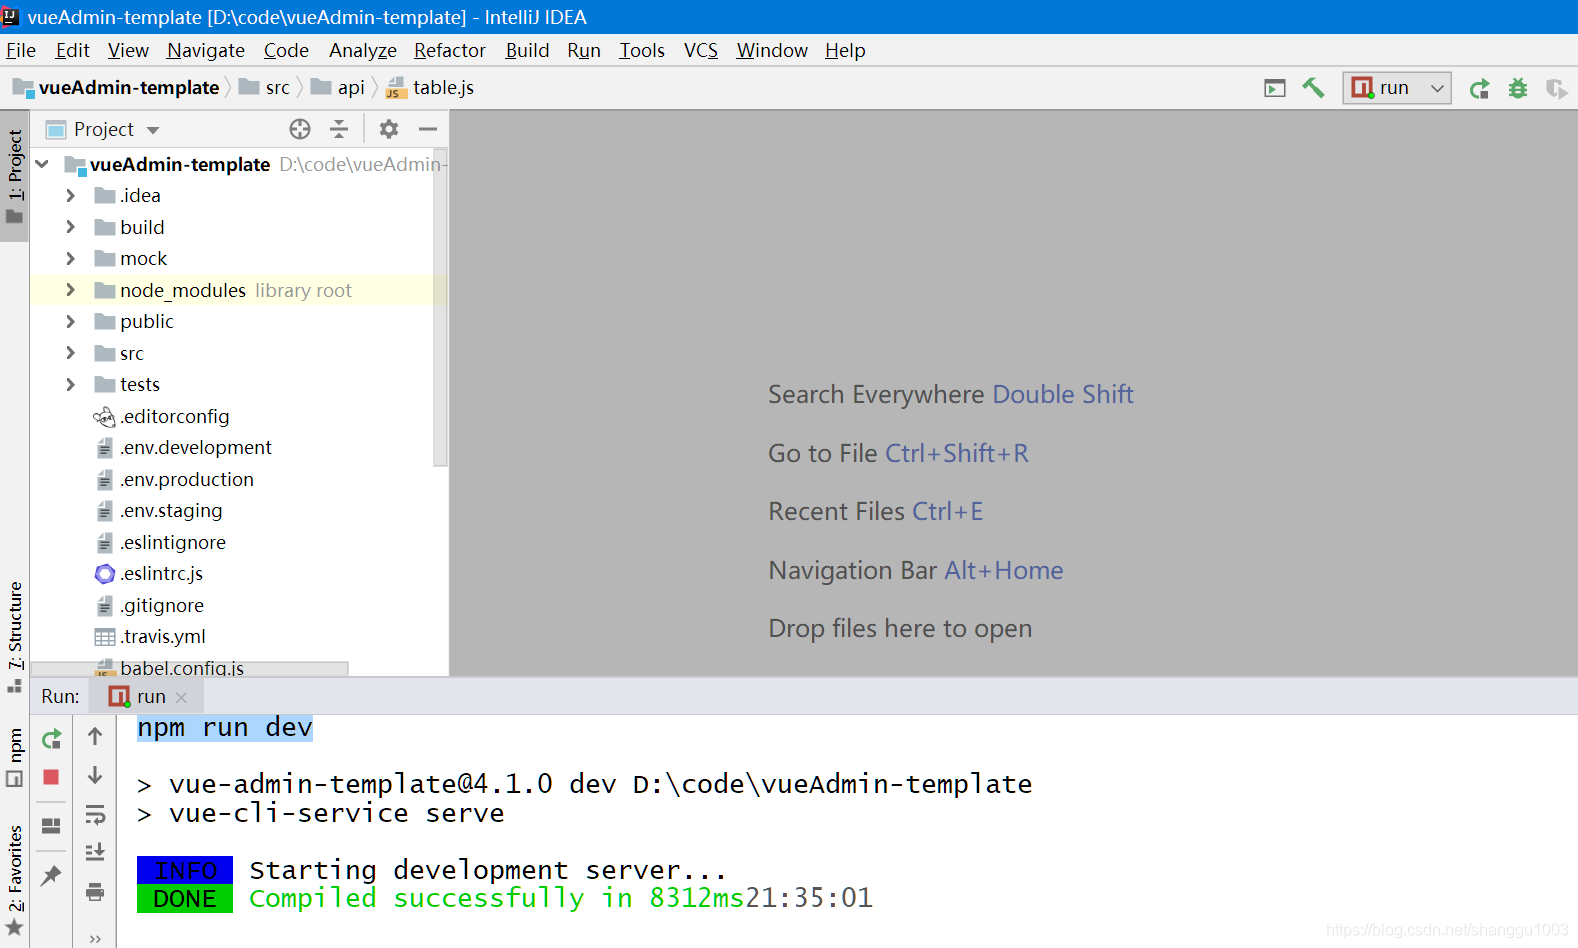Click the locate/scroll from source icon

300,129
